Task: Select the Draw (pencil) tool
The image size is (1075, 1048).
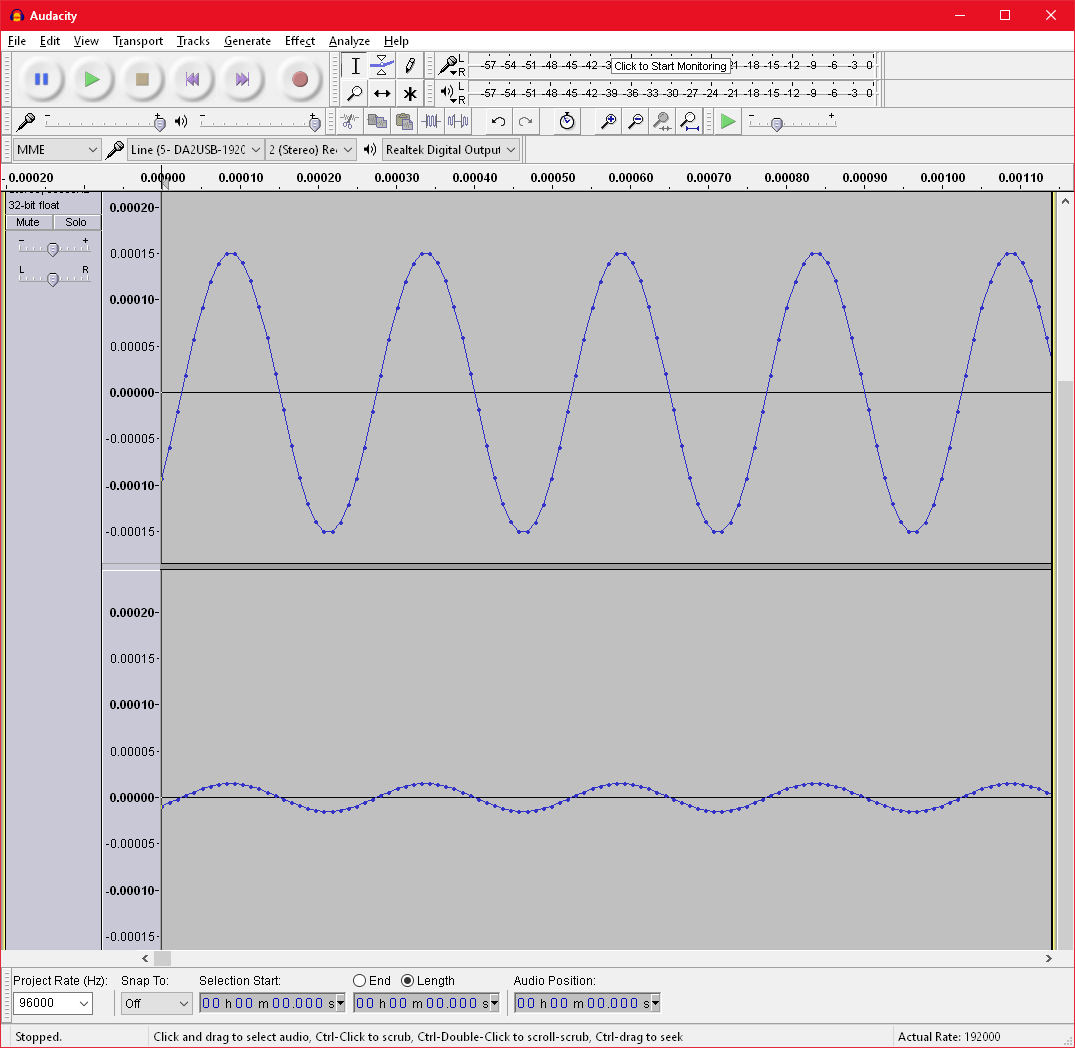Action: 409,66
